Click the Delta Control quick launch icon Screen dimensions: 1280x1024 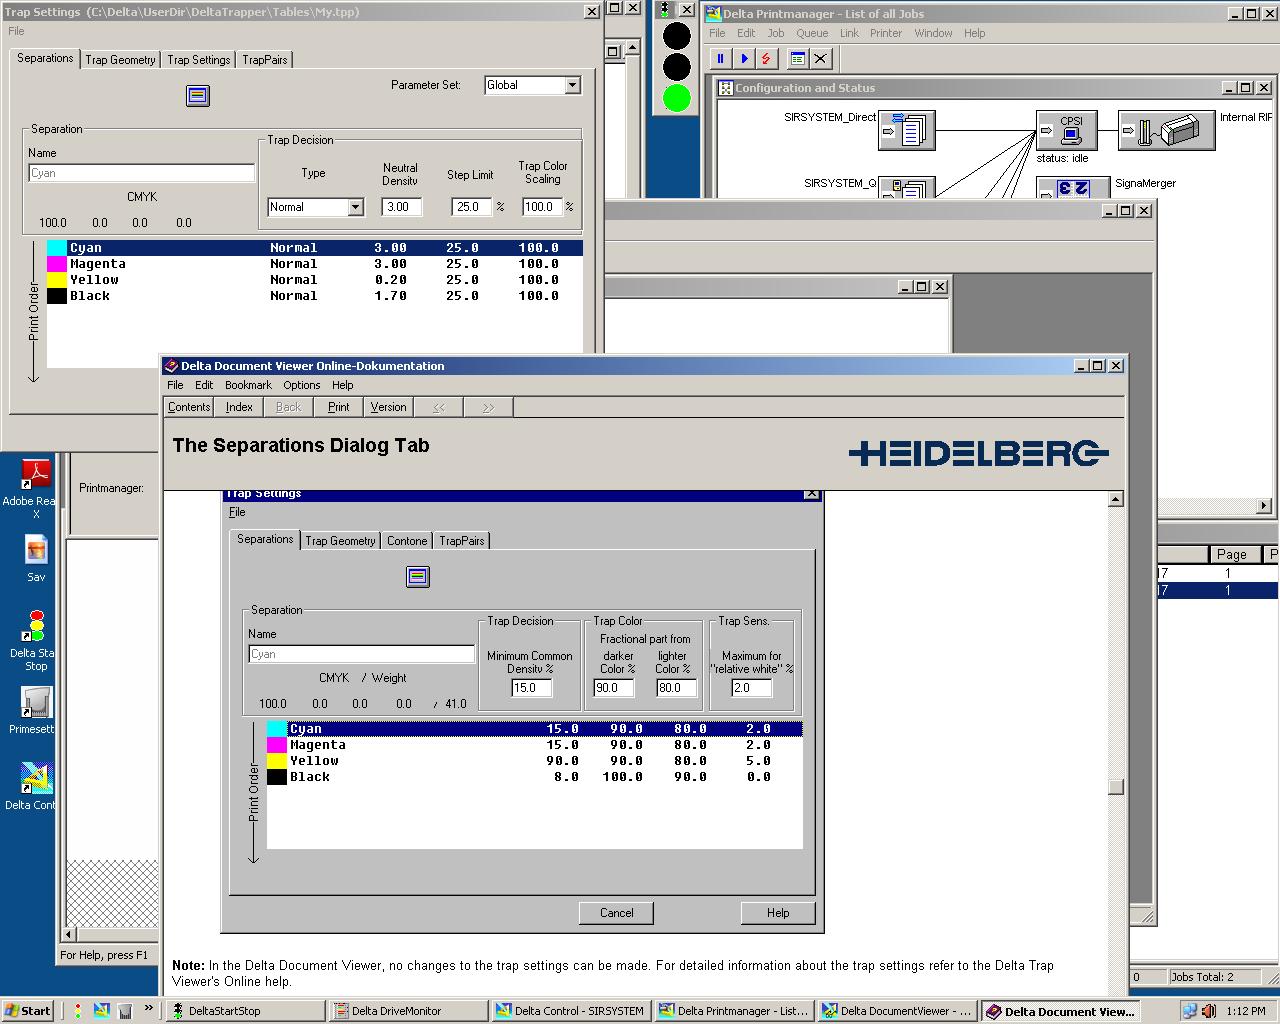pyautogui.click(x=102, y=1011)
